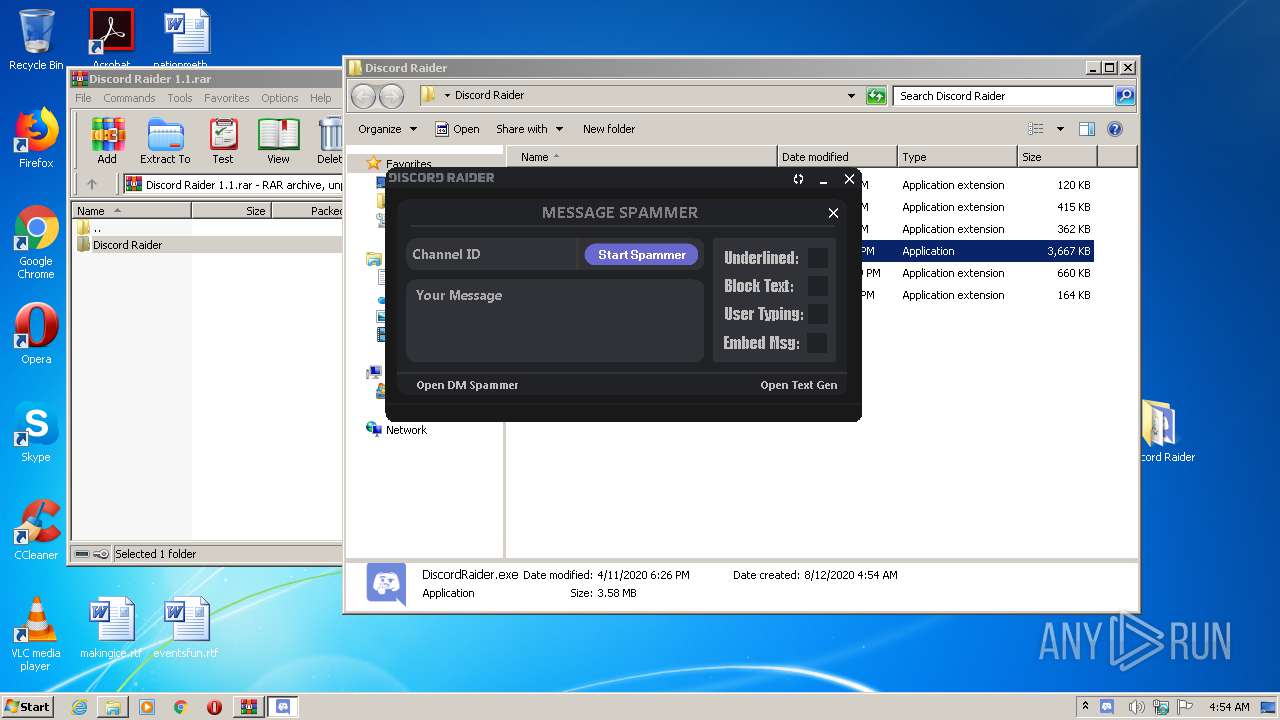This screenshot has height=720, width=1280.
Task: Select Discord Raider folder in WinRAR list
Action: (127, 245)
